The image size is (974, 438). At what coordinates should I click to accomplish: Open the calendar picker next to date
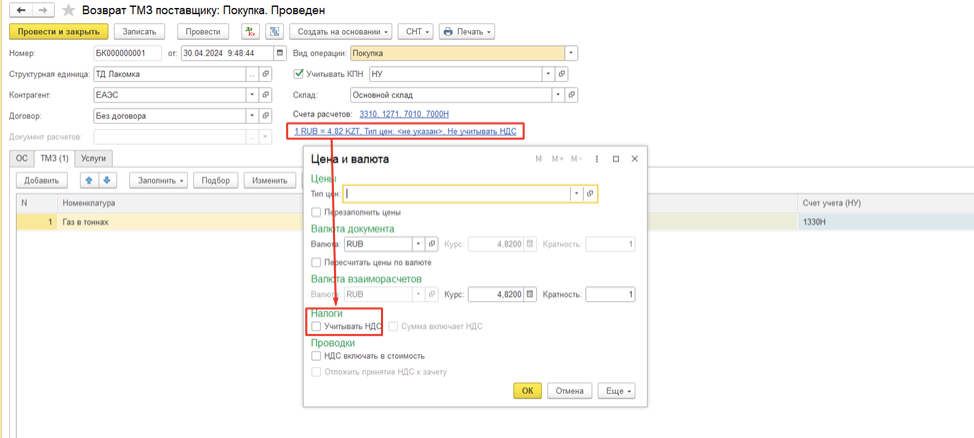point(280,54)
